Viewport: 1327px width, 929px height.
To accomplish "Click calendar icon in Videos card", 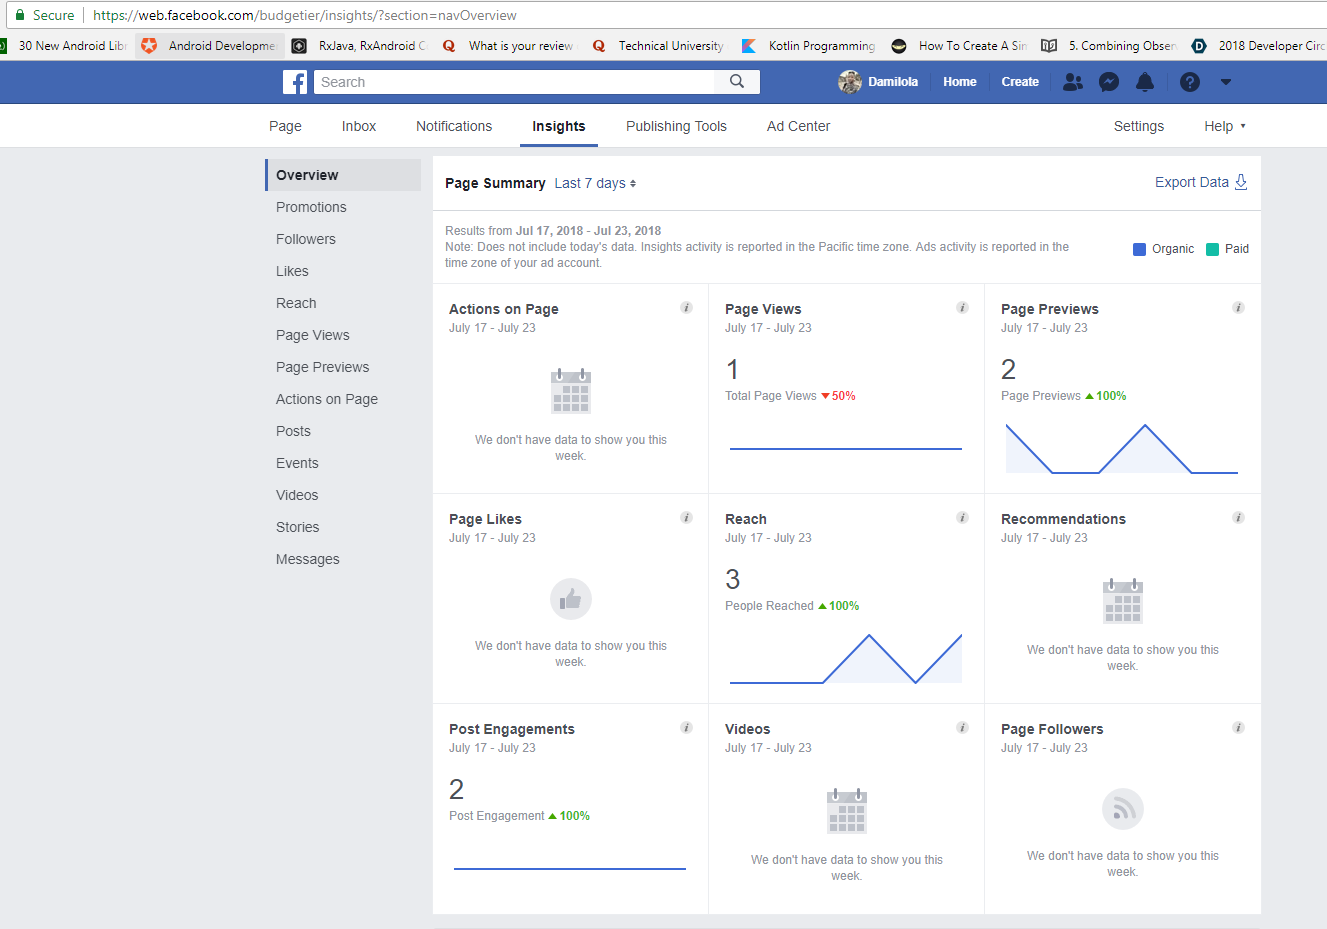I will pyautogui.click(x=847, y=811).
